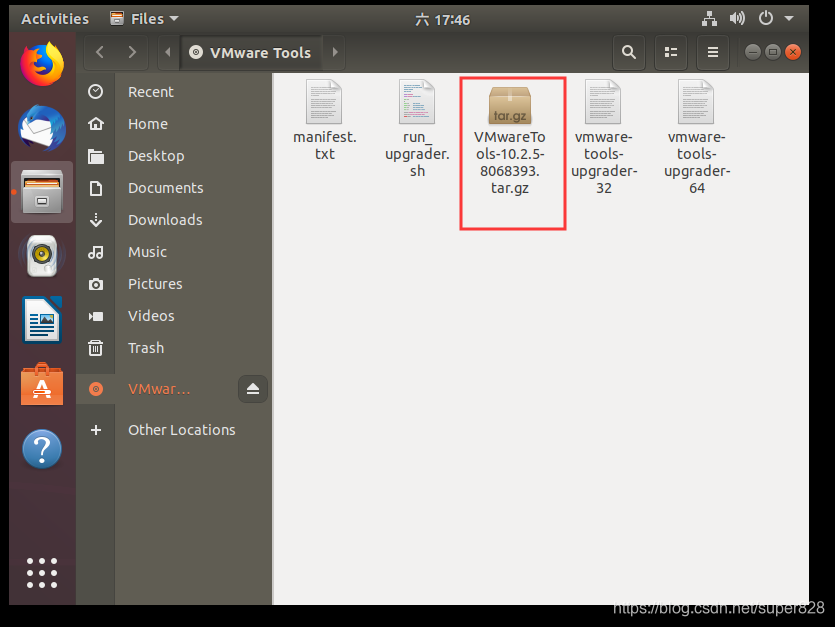
Task: Click the manifest.txt file name
Action: coord(324,145)
